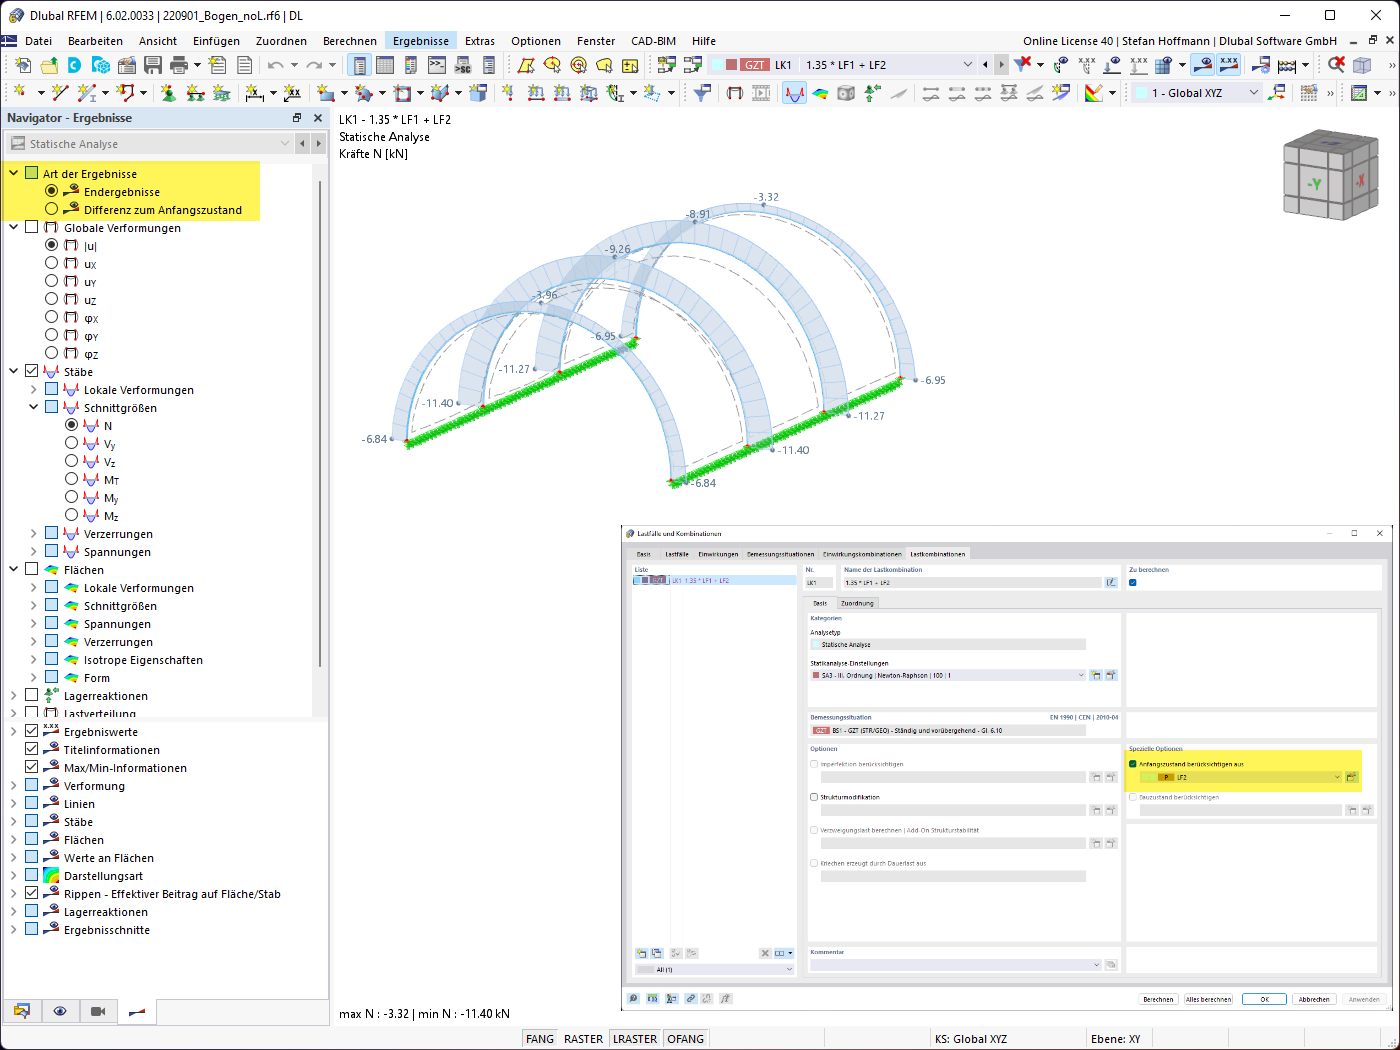The height and width of the screenshot is (1050, 1400).
Task: Toggle the Navigator panel icon in toolbar
Action: tap(359, 65)
